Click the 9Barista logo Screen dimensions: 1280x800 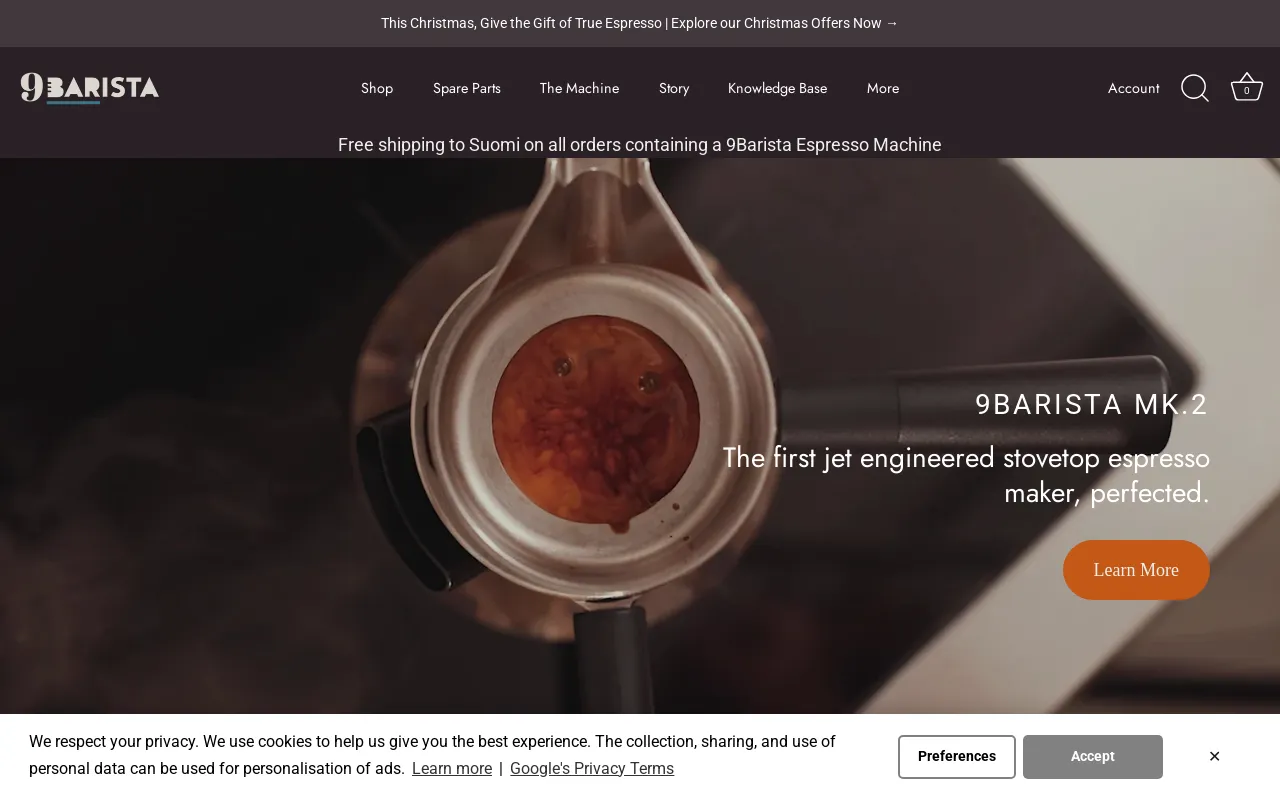coord(90,88)
